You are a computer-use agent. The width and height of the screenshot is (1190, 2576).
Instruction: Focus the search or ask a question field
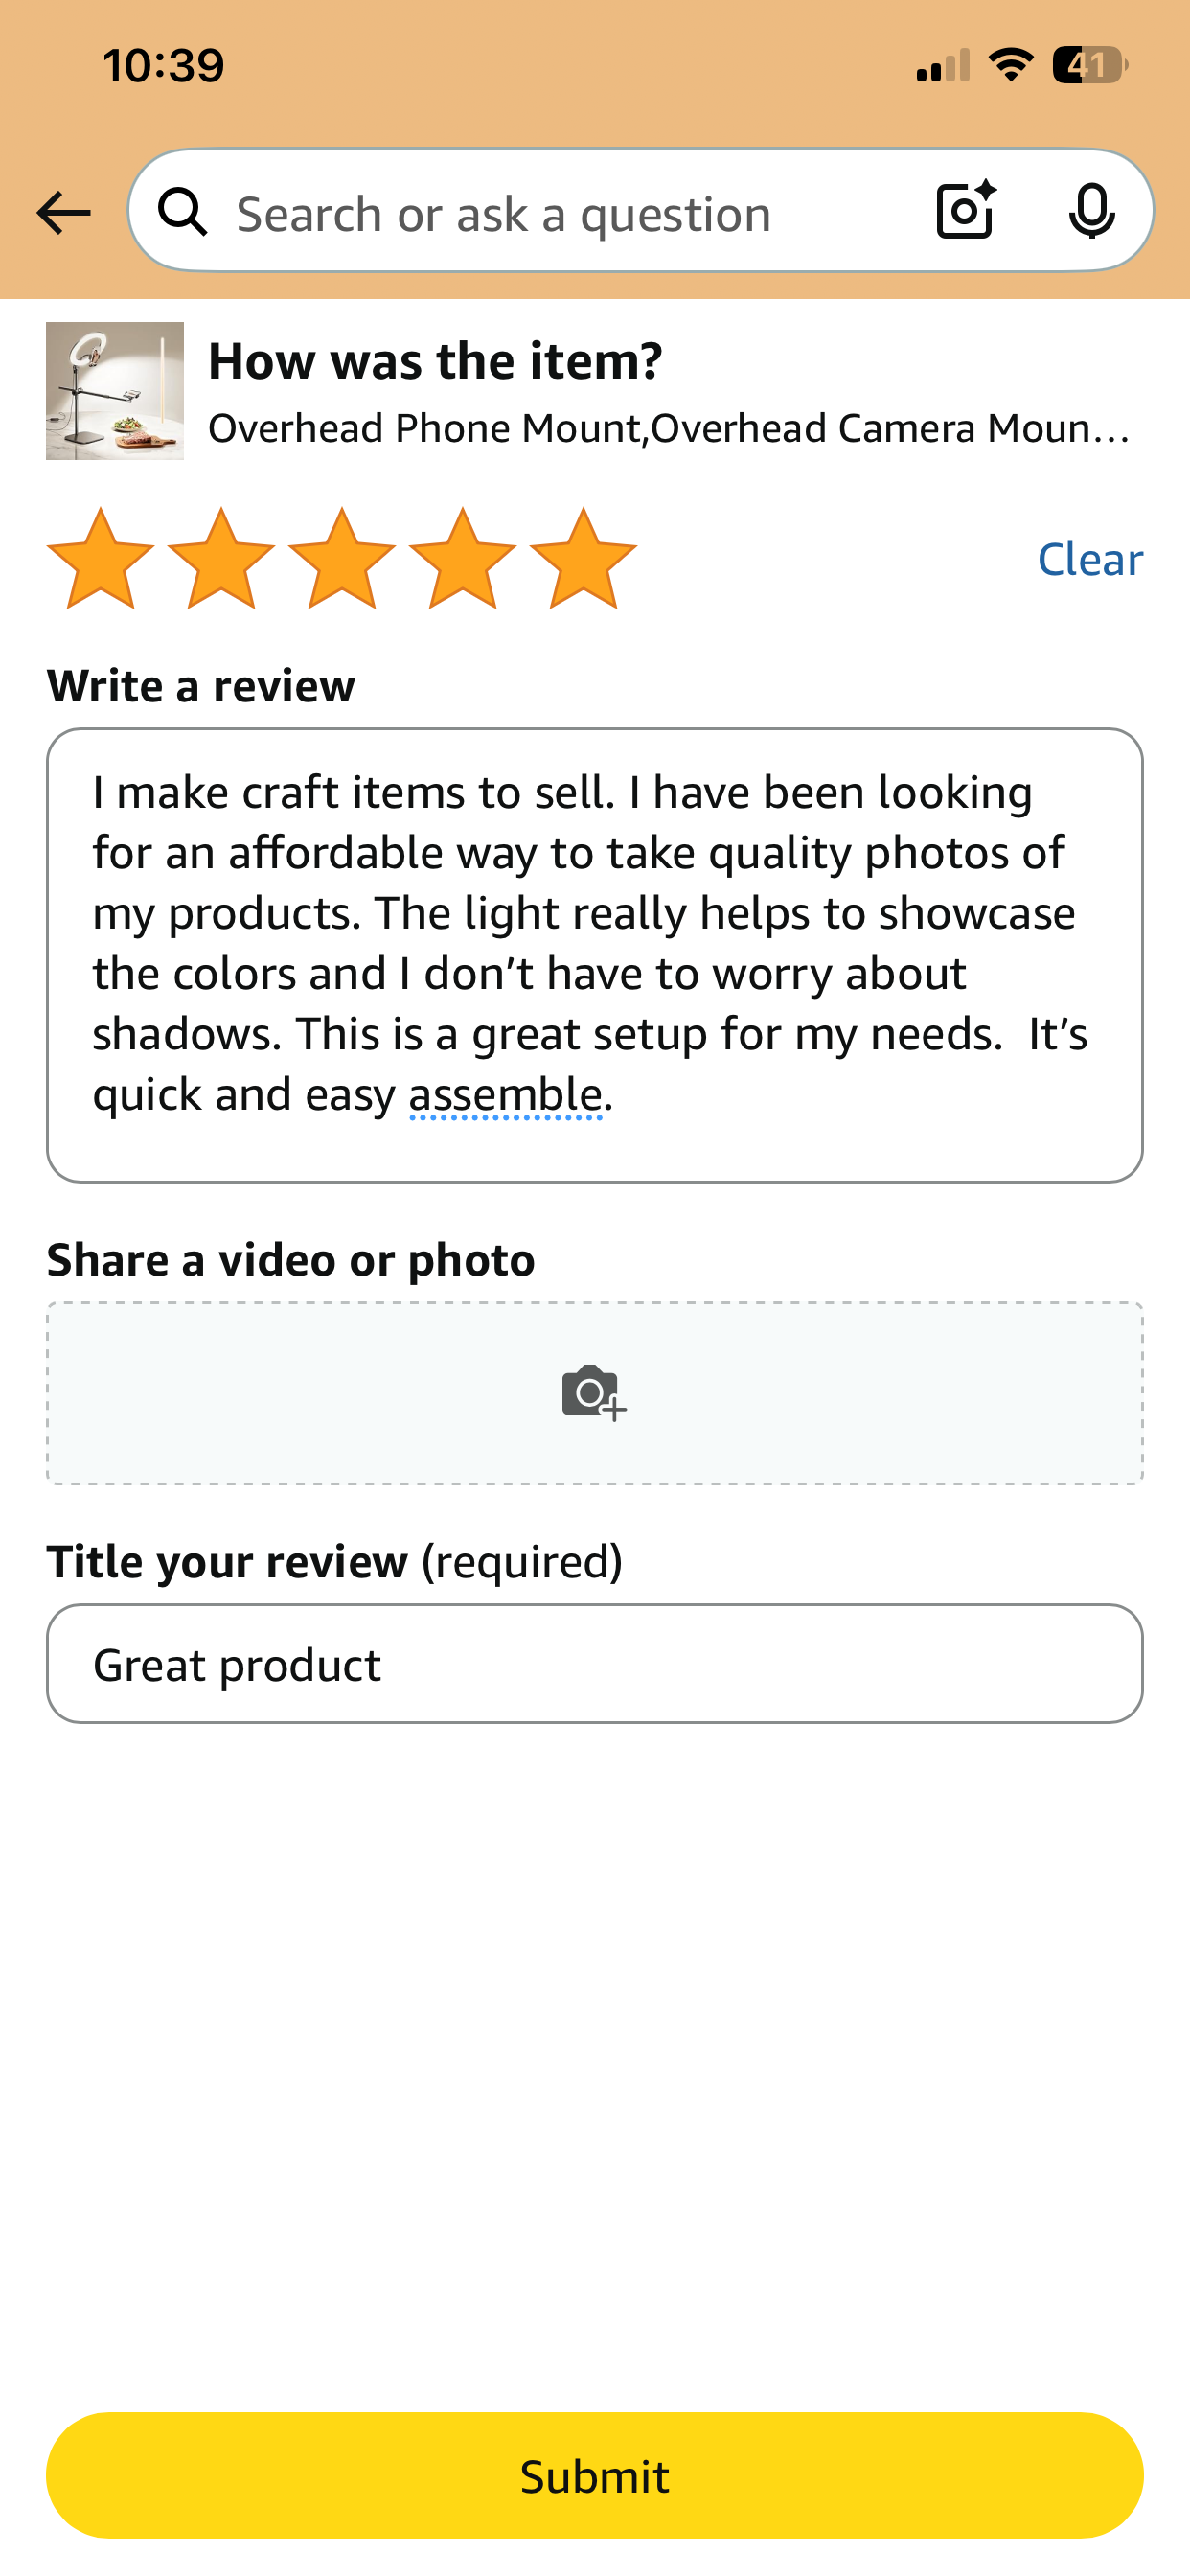(560, 213)
